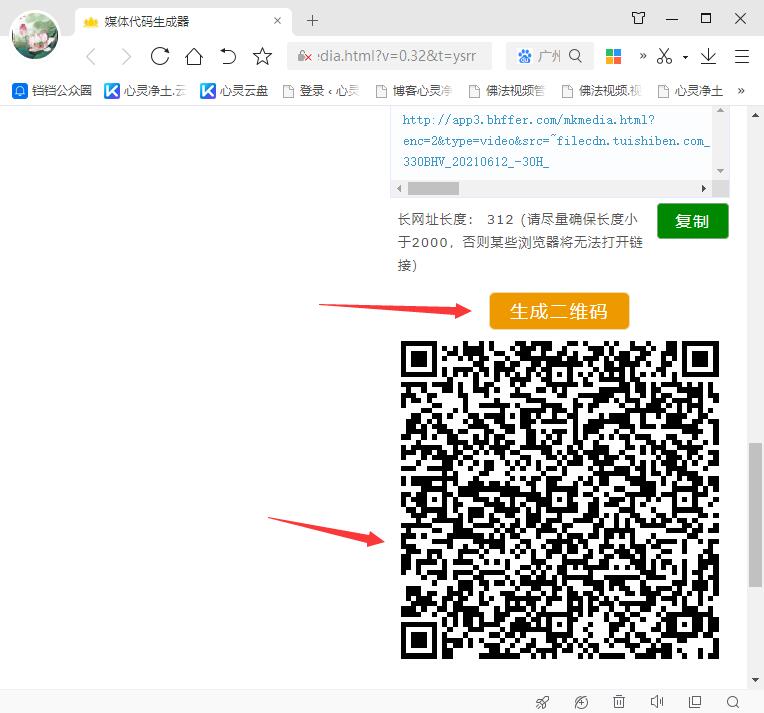Click page scrollbar up arrow

click(755, 116)
